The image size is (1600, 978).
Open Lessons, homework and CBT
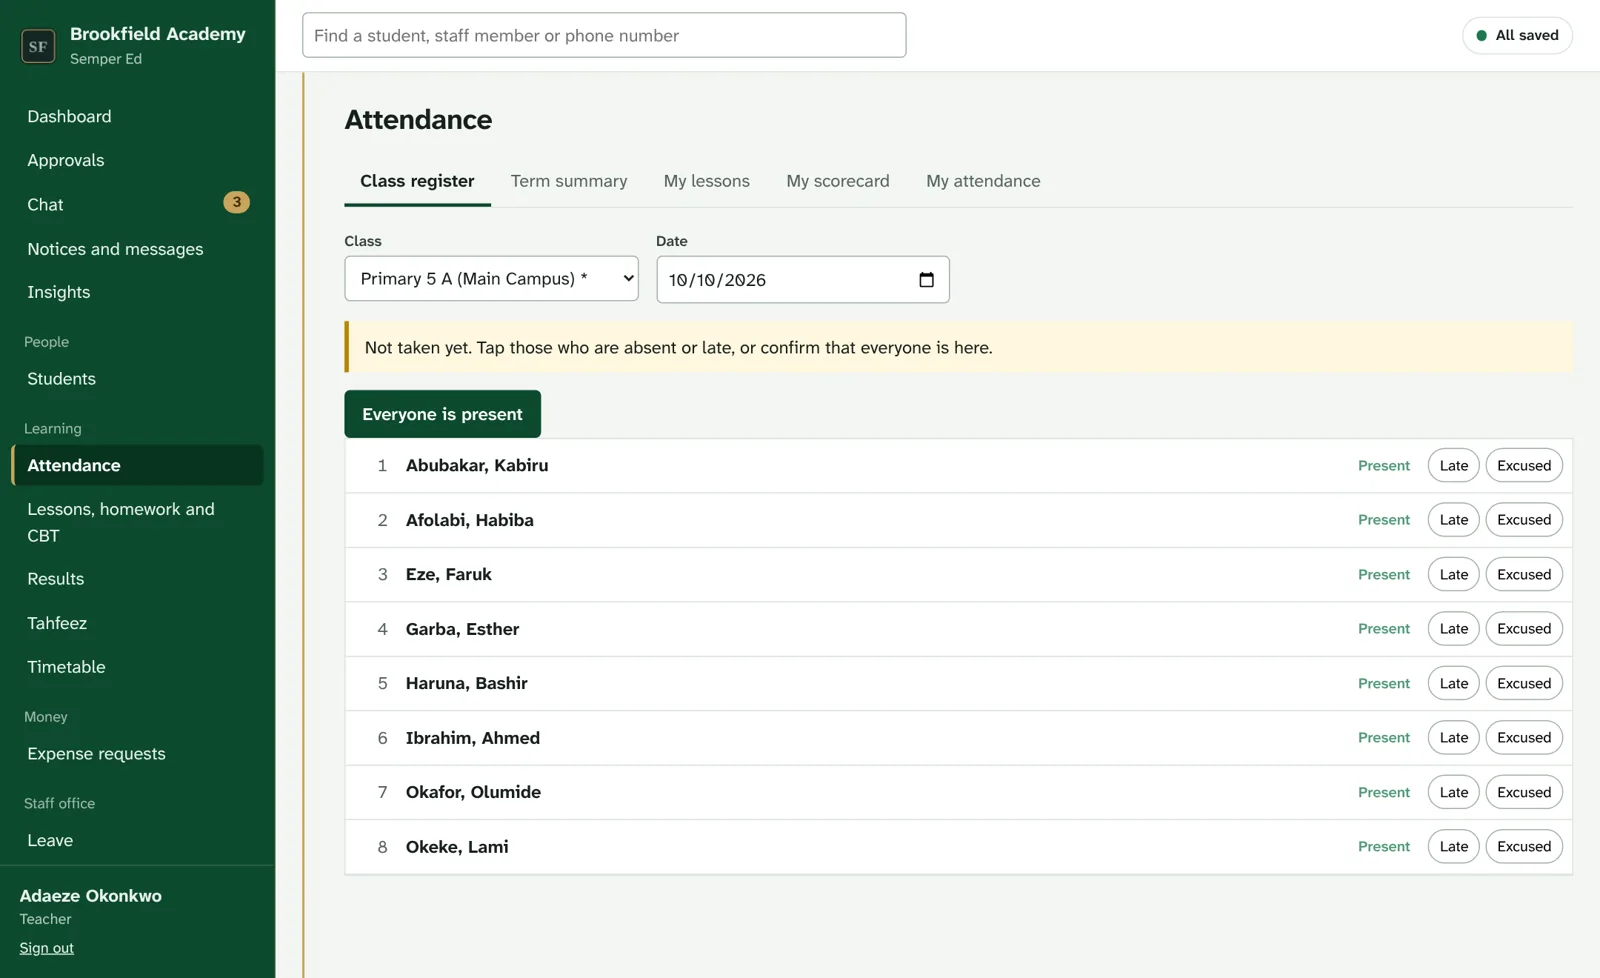click(x=137, y=522)
